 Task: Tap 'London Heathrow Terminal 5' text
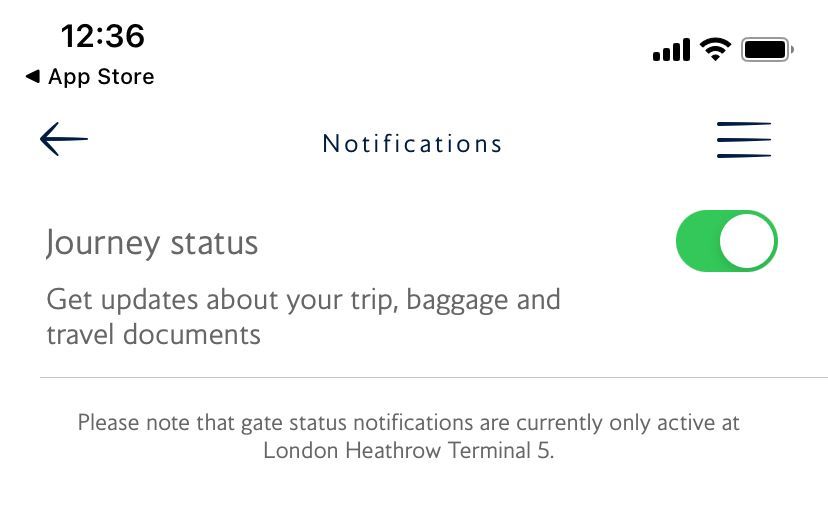[408, 450]
